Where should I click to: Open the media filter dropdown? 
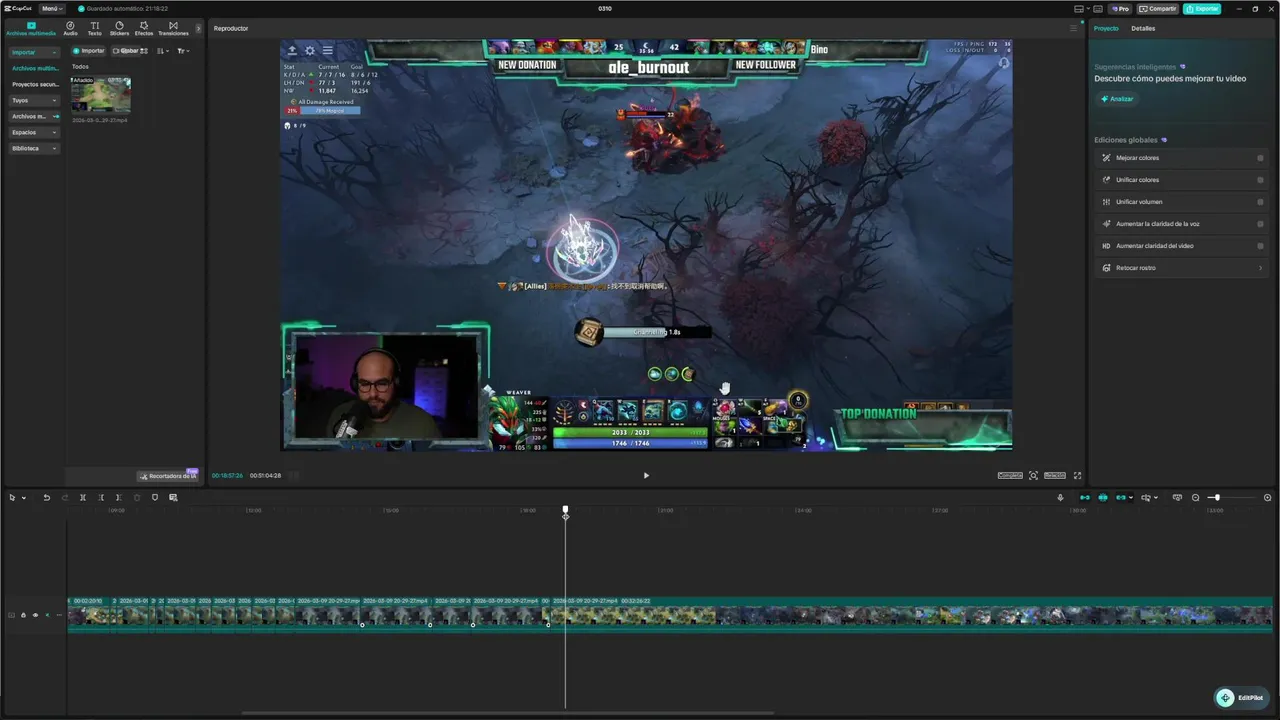(x=183, y=51)
